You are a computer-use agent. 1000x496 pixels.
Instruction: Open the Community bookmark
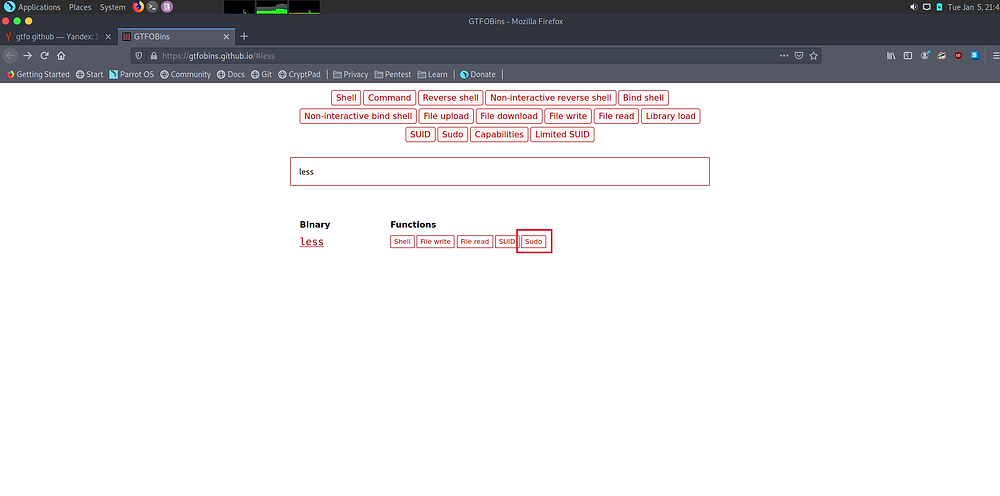[x=185, y=75]
